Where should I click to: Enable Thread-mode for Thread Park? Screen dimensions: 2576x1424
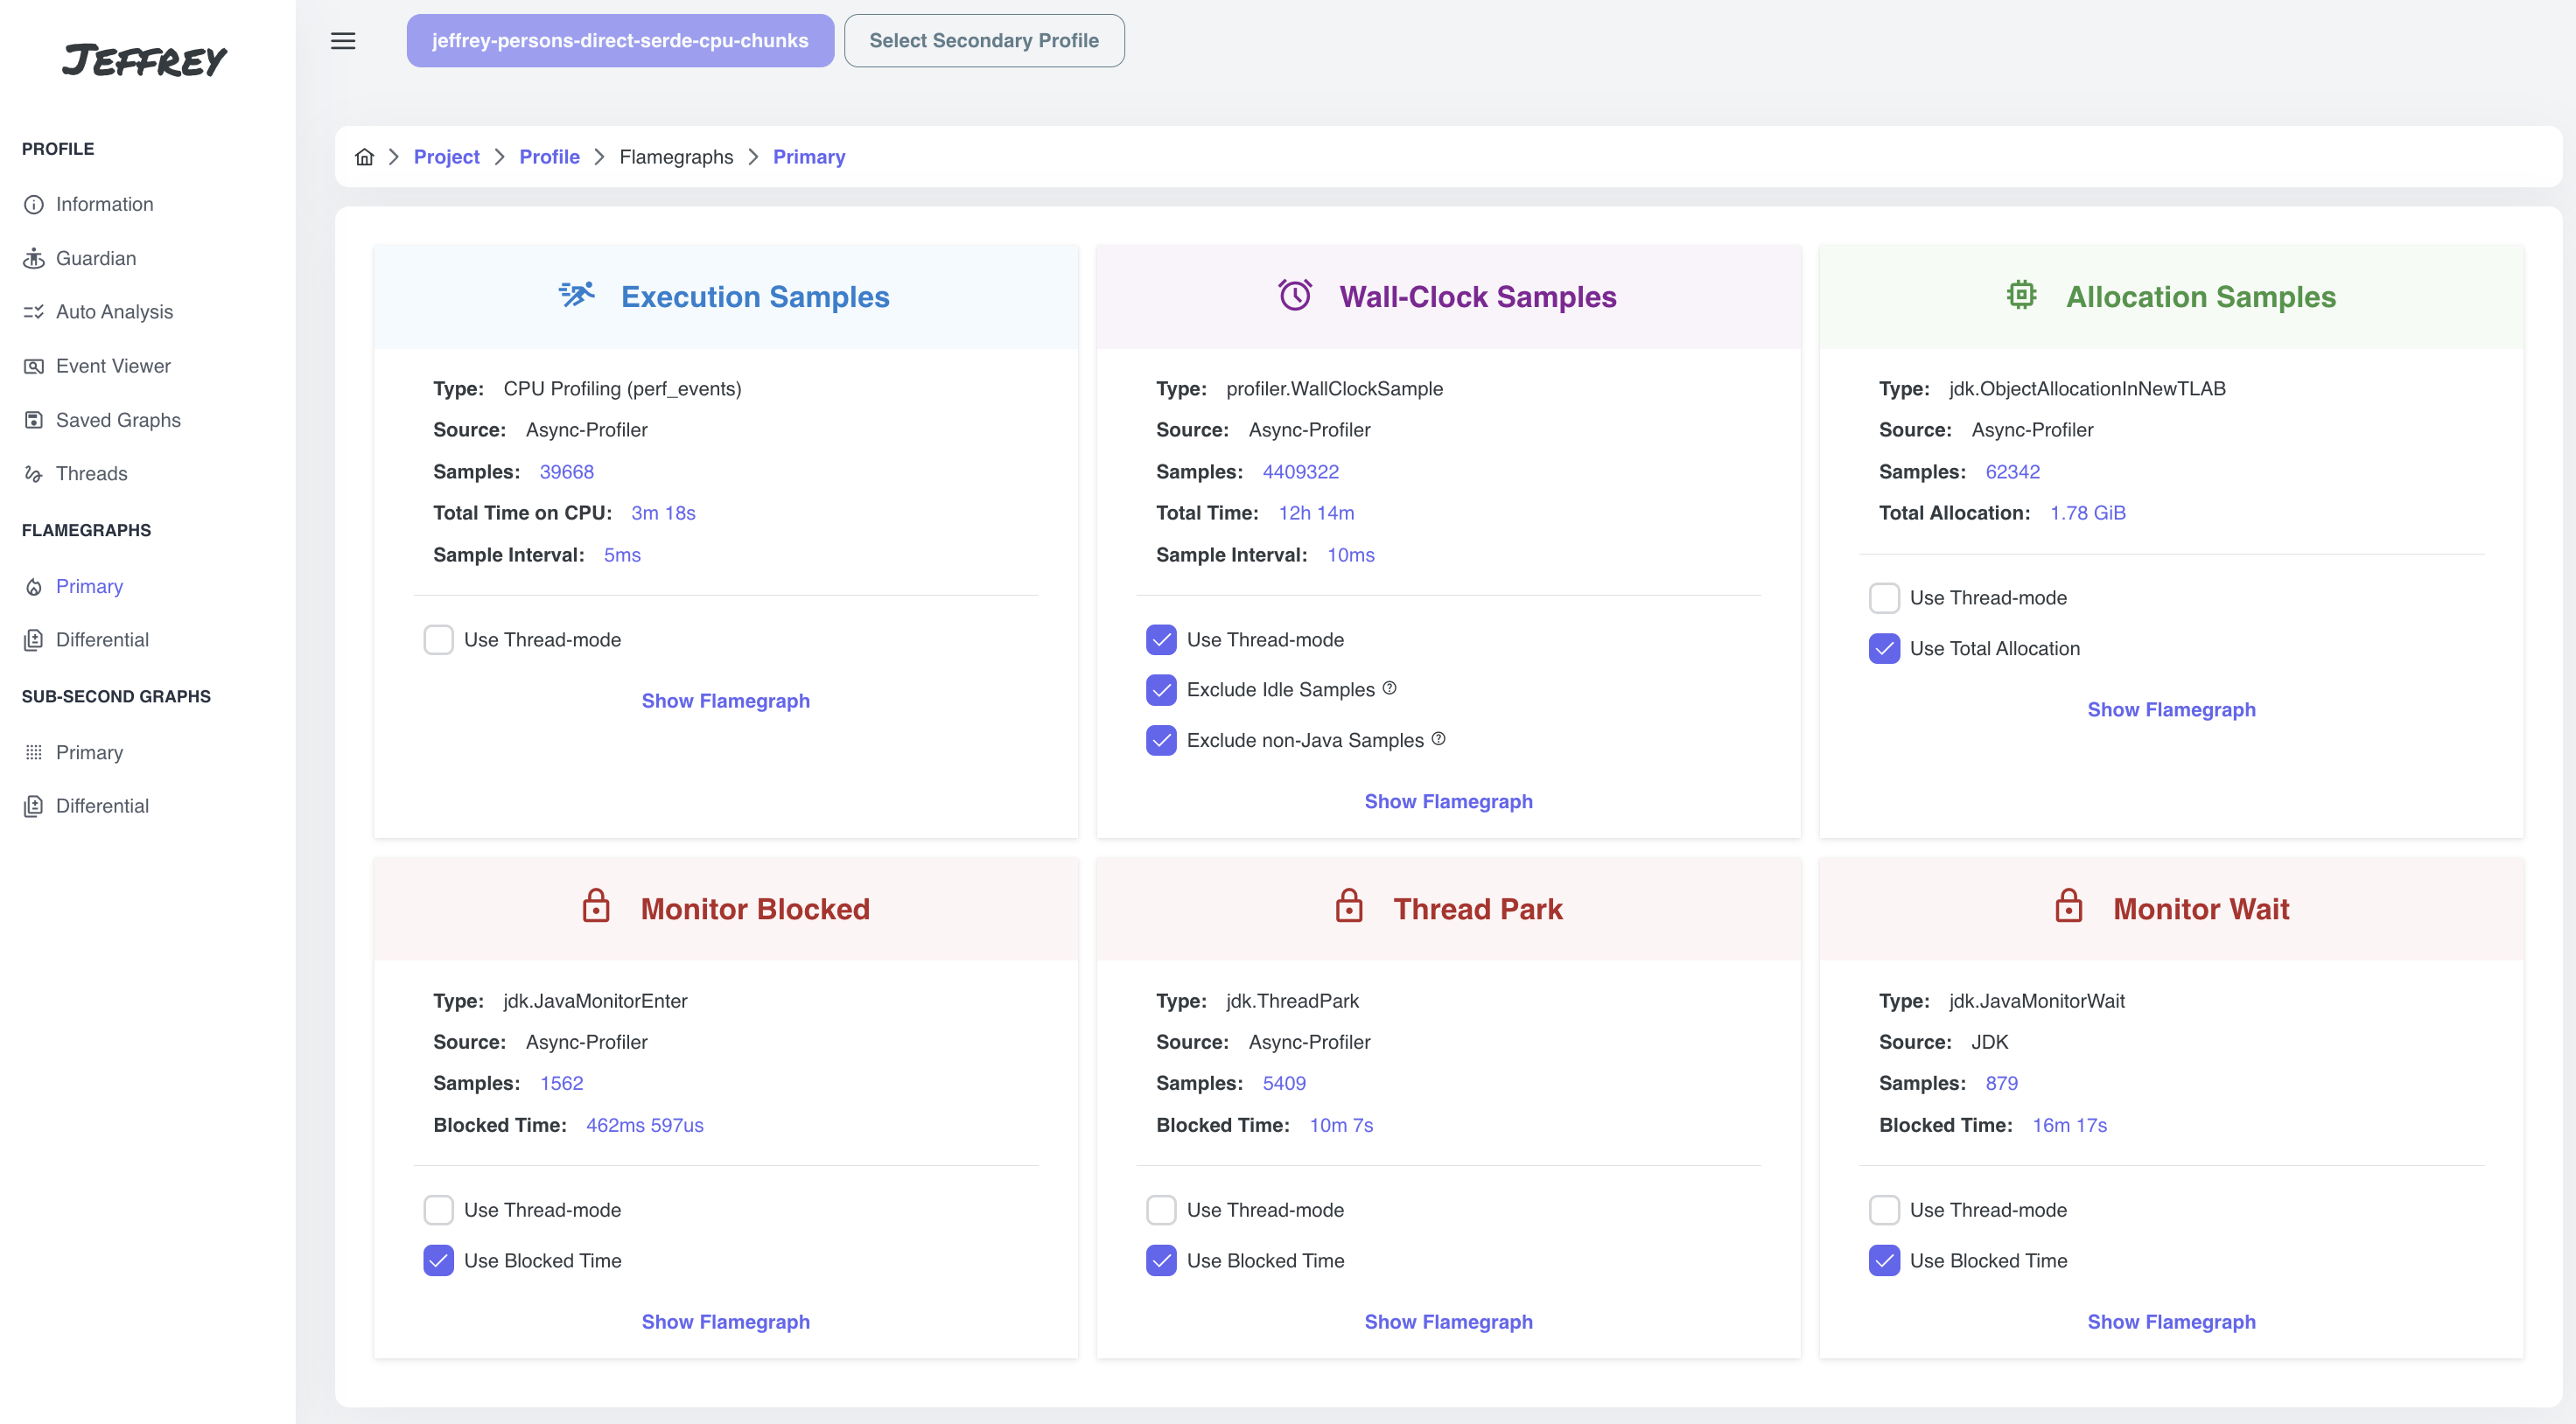pyautogui.click(x=1161, y=1210)
